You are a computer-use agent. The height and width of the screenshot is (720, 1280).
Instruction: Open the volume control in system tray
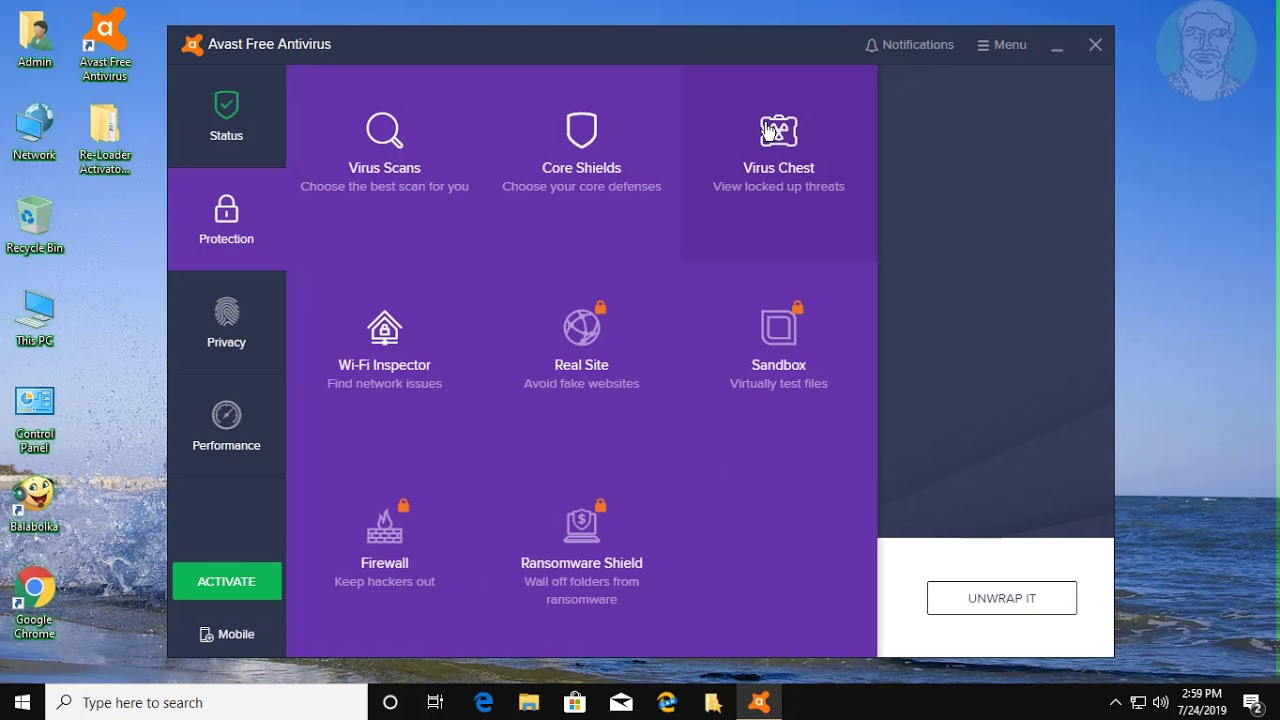tap(1160, 702)
